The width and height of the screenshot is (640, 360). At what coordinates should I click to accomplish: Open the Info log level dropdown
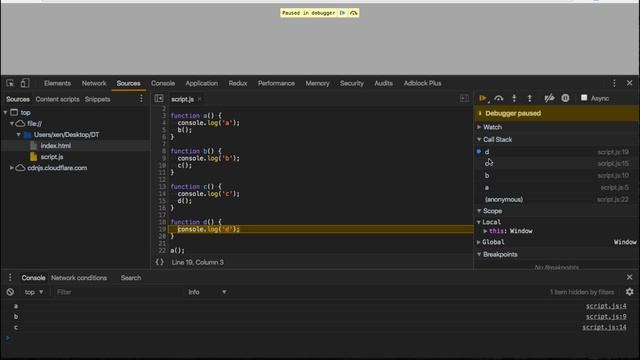click(207, 292)
